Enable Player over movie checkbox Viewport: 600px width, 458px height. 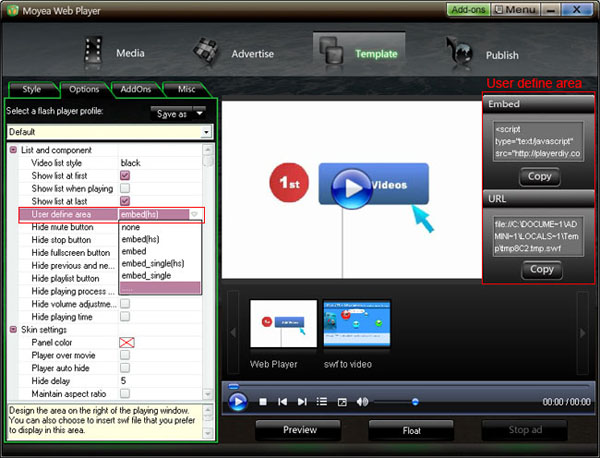pos(125,355)
